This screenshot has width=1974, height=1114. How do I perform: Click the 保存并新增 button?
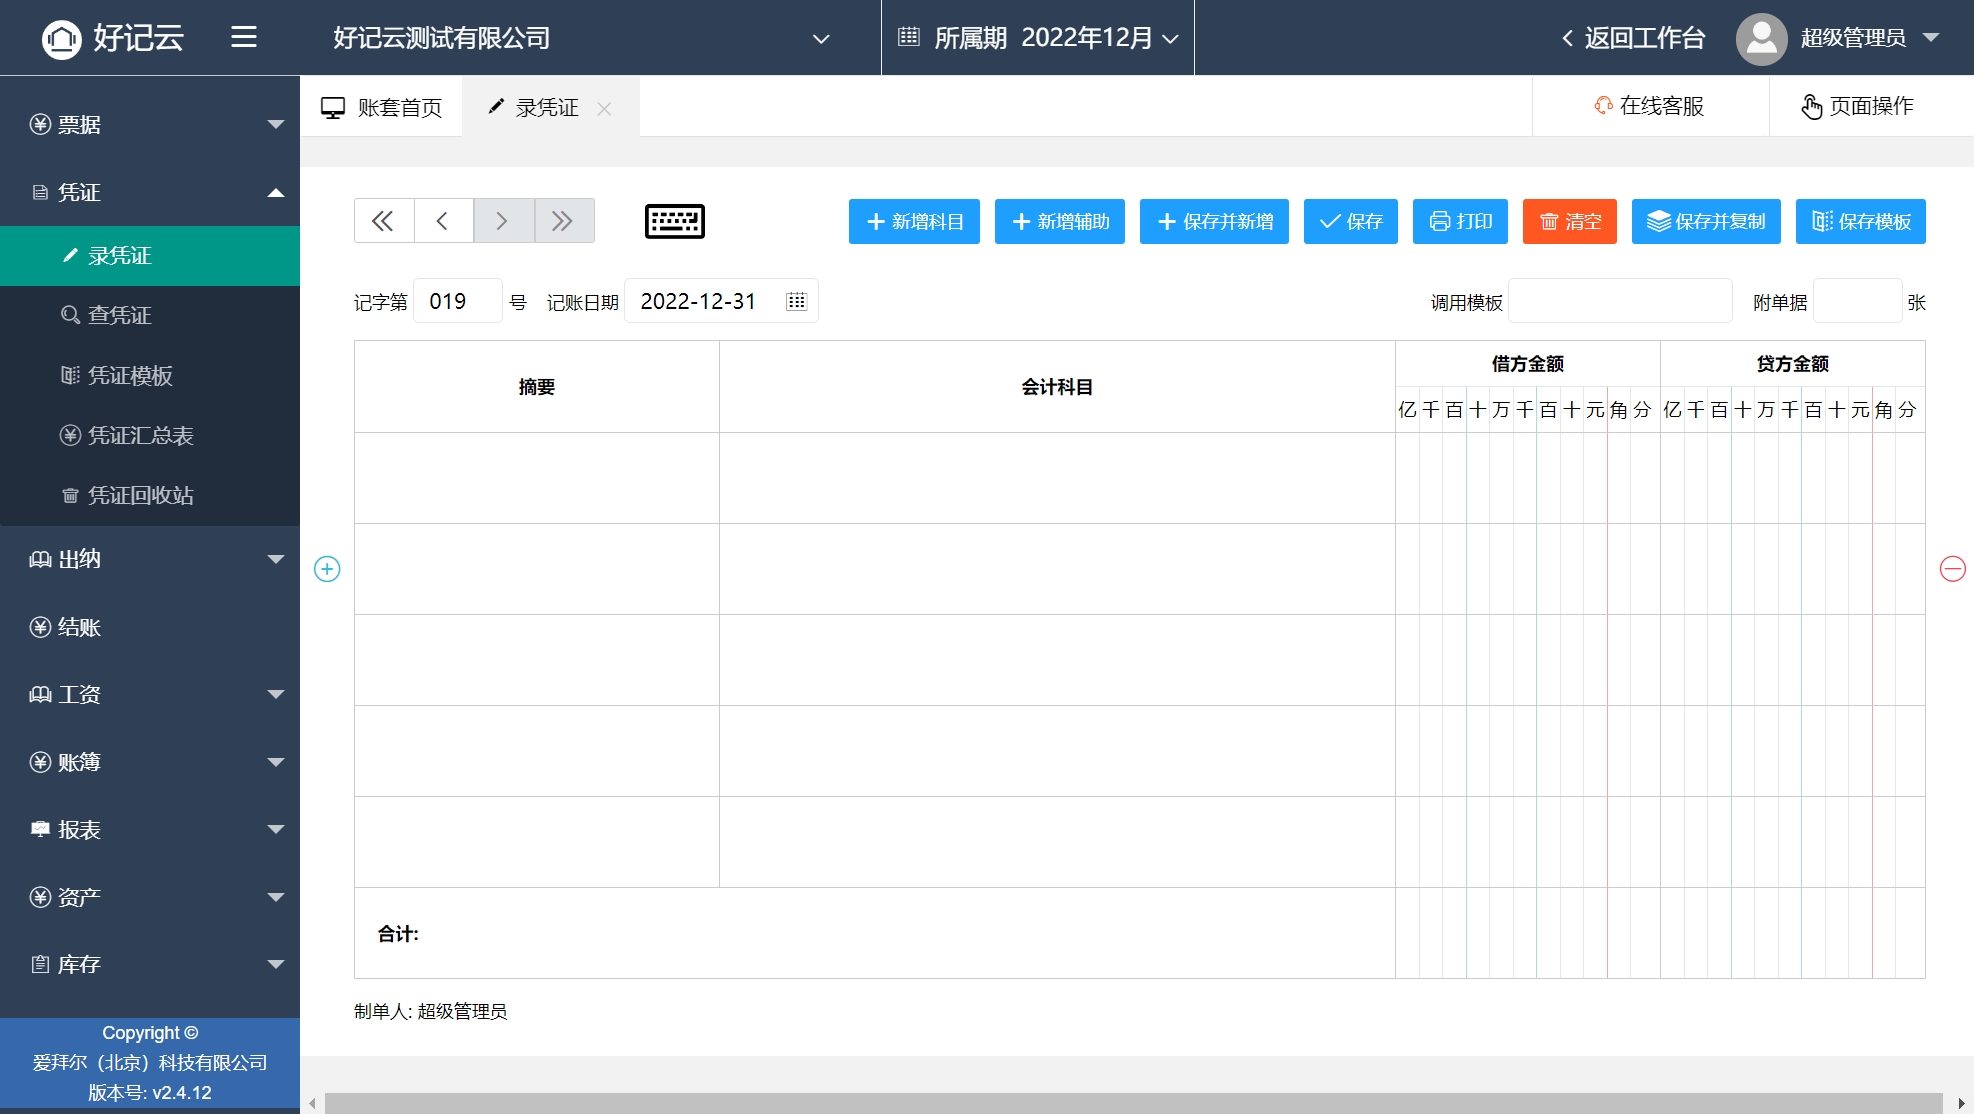[1214, 221]
